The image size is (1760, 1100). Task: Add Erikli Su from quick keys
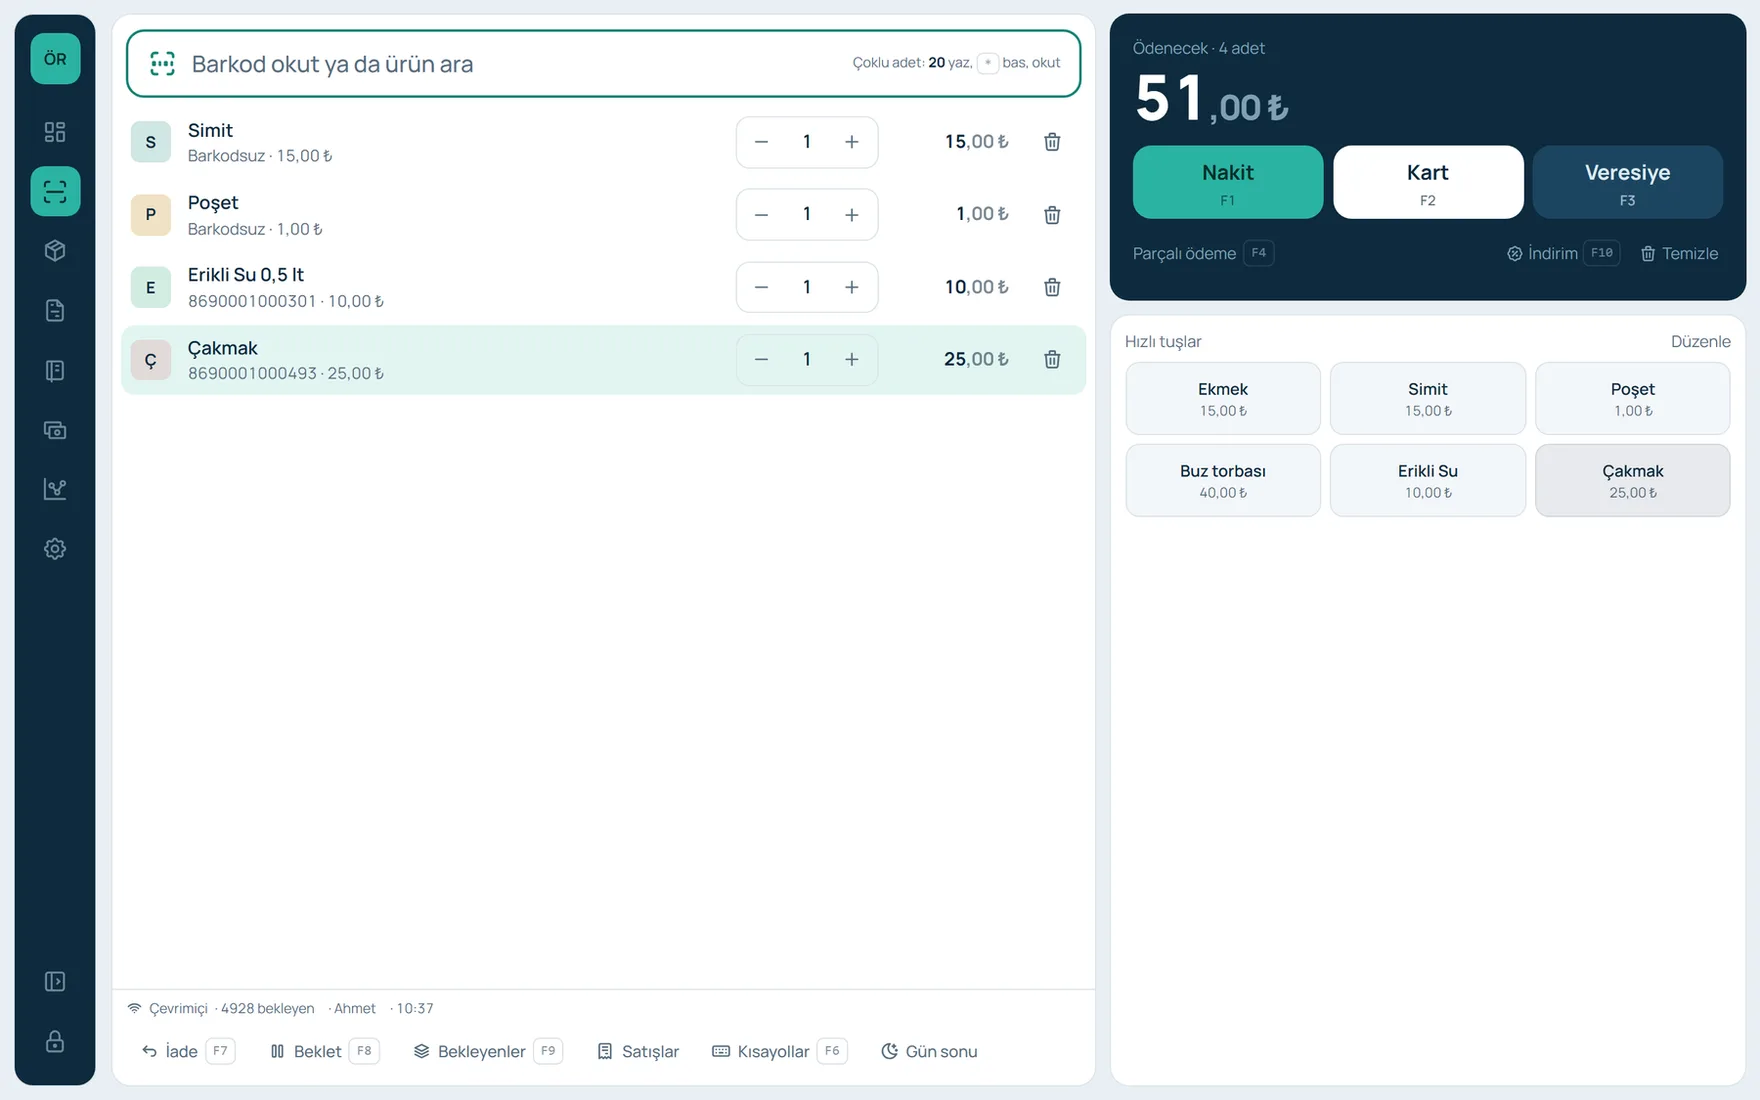tap(1428, 480)
